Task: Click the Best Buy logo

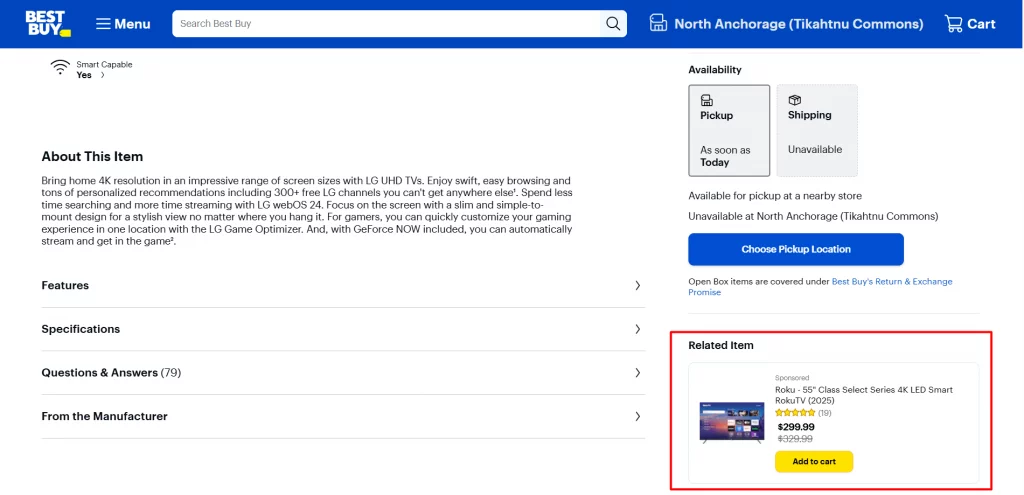Action: click(x=48, y=24)
